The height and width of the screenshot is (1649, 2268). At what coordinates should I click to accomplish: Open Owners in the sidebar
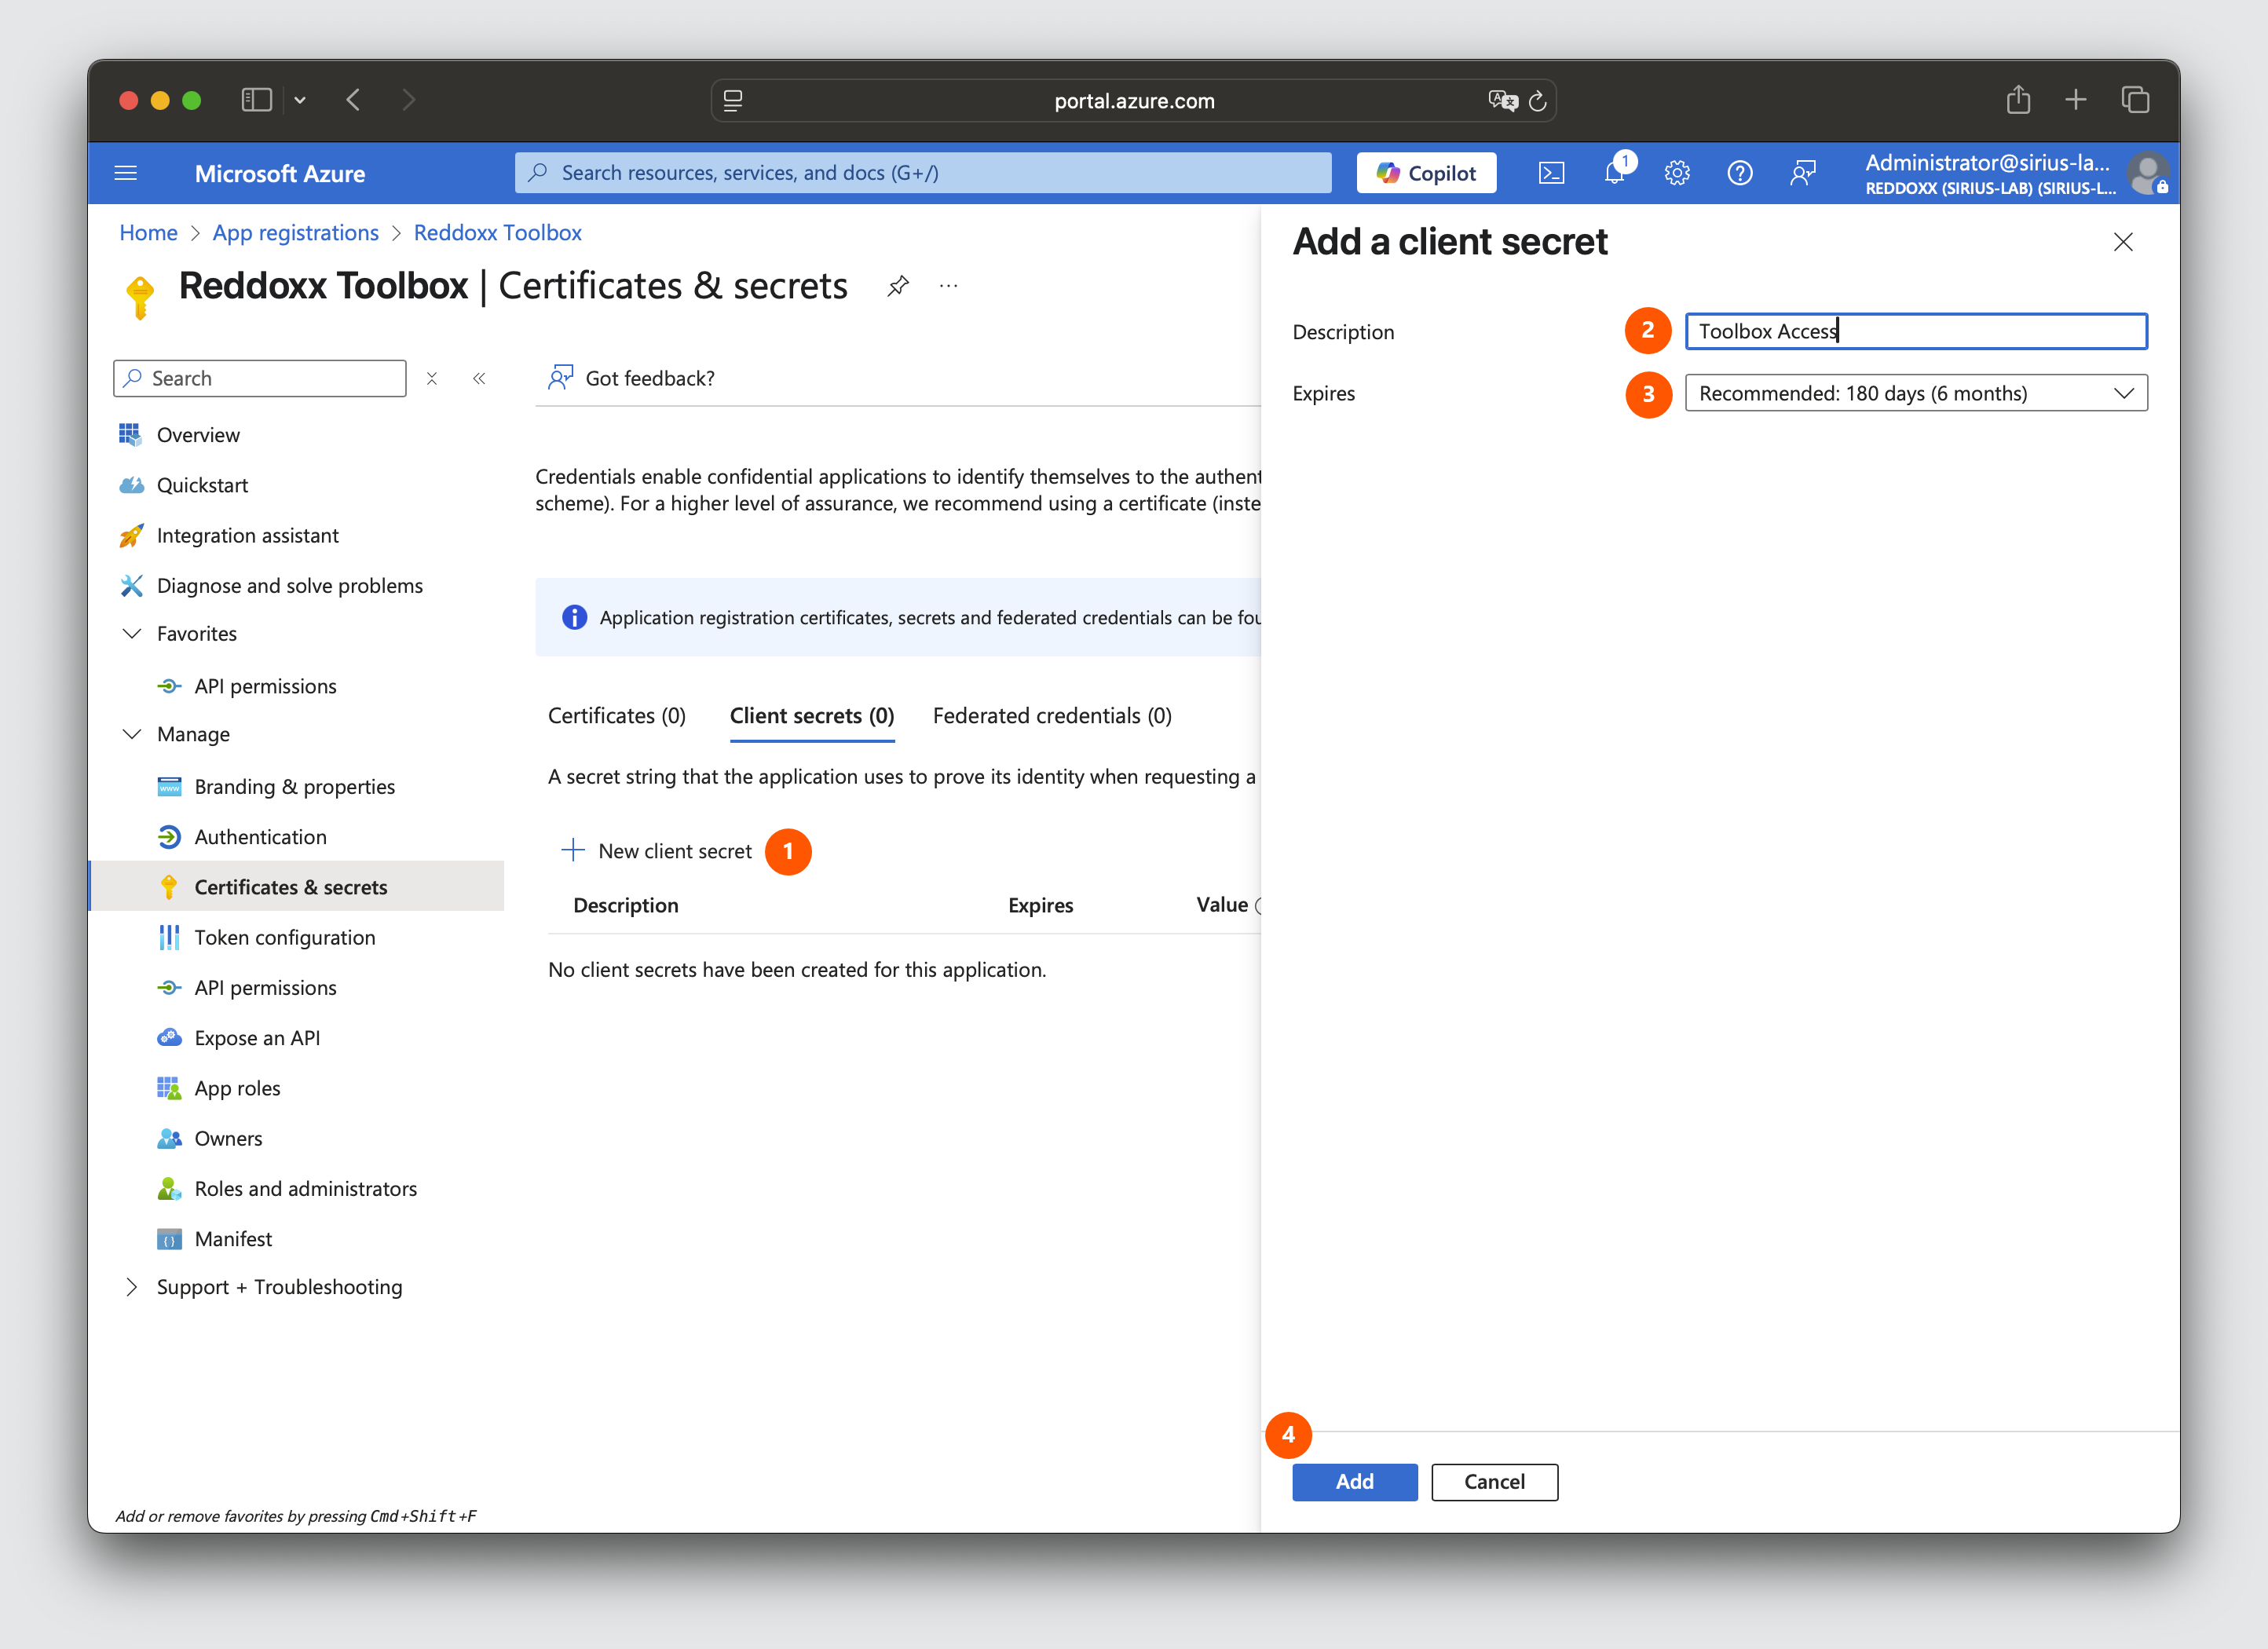pyautogui.click(x=228, y=1138)
